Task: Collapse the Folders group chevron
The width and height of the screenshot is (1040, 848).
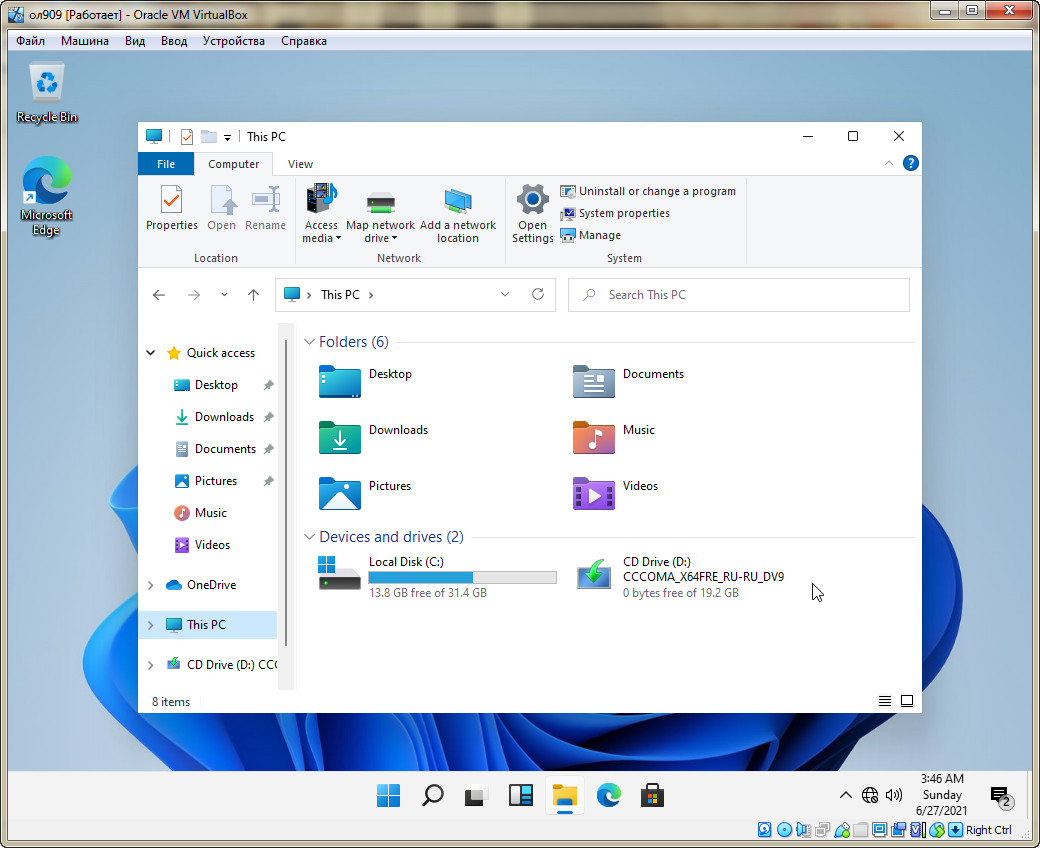Action: click(x=310, y=342)
